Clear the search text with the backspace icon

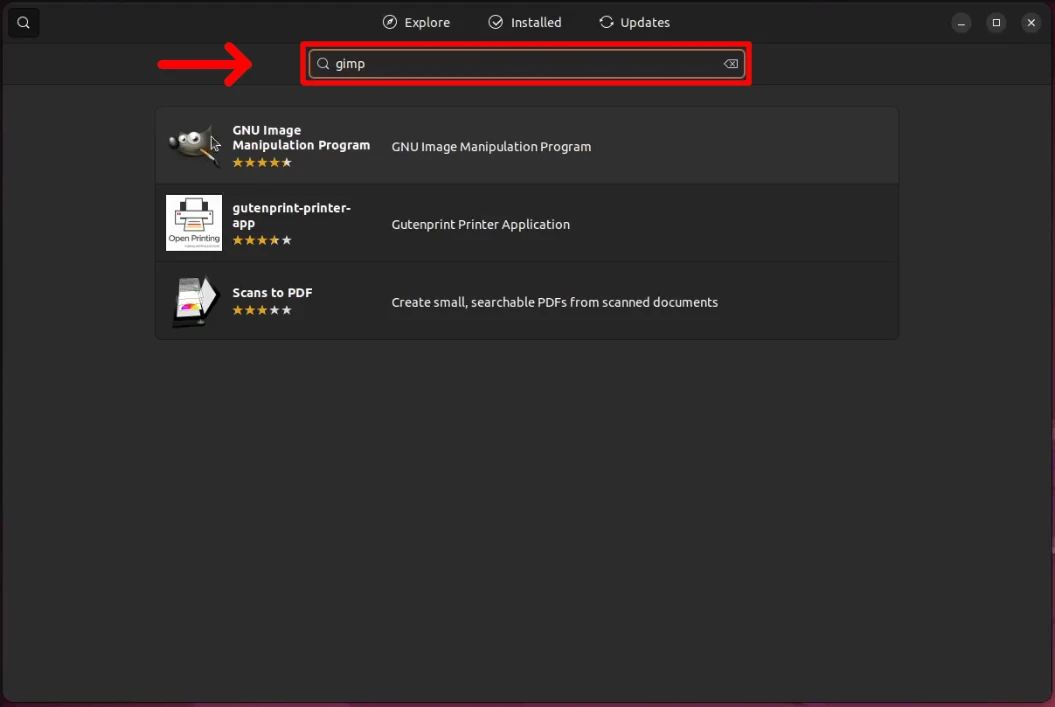[x=731, y=64]
